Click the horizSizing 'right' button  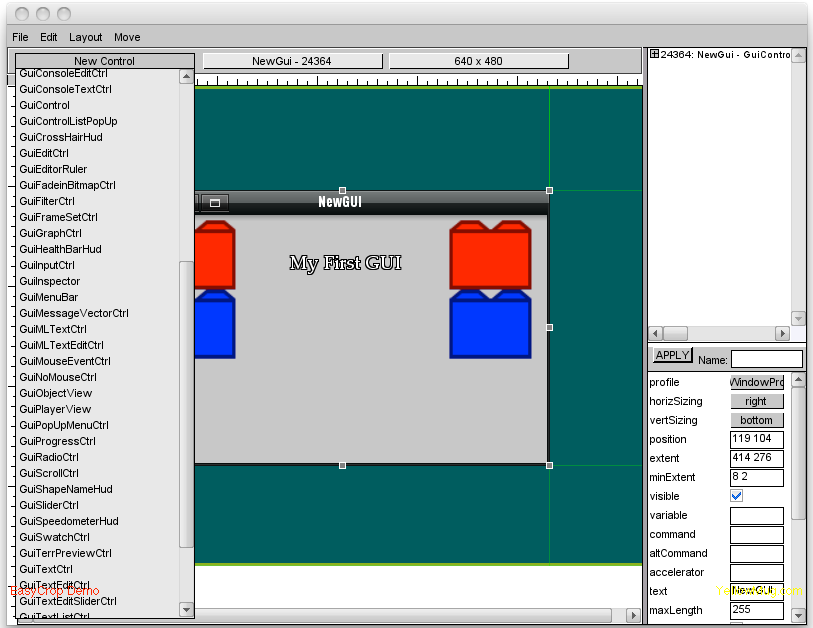[x=756, y=401]
